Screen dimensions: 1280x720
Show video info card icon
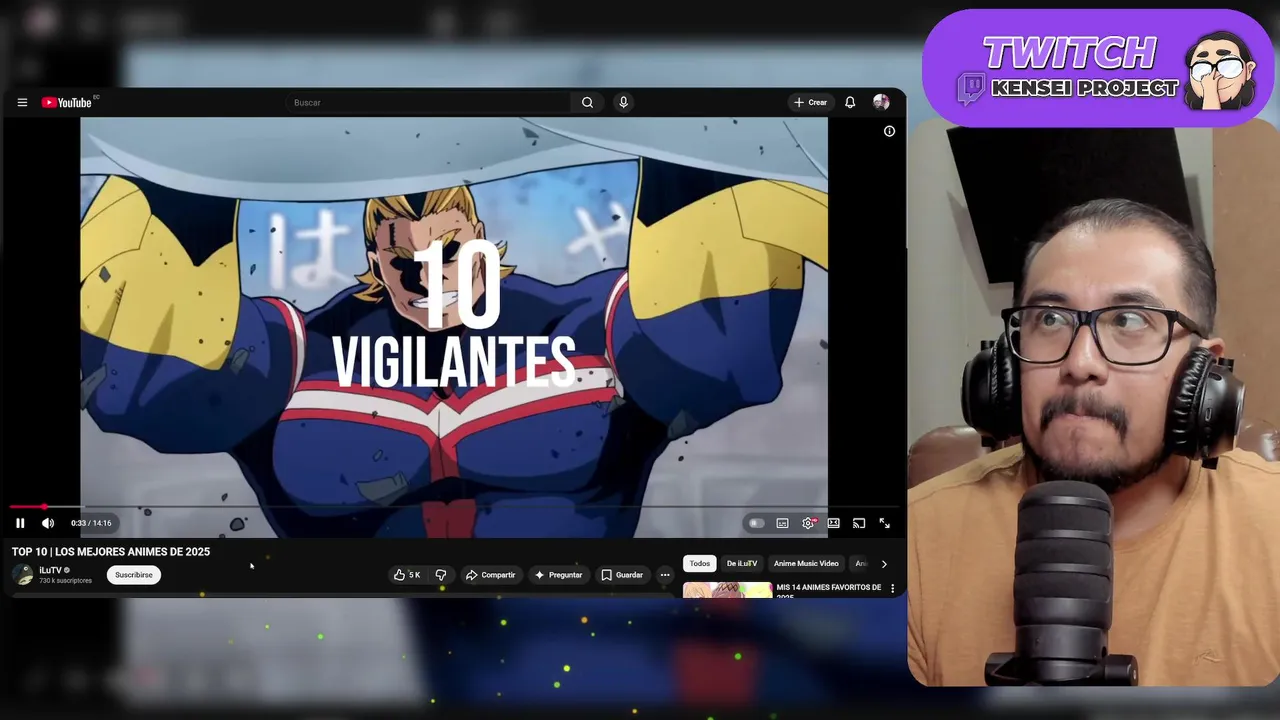[889, 131]
